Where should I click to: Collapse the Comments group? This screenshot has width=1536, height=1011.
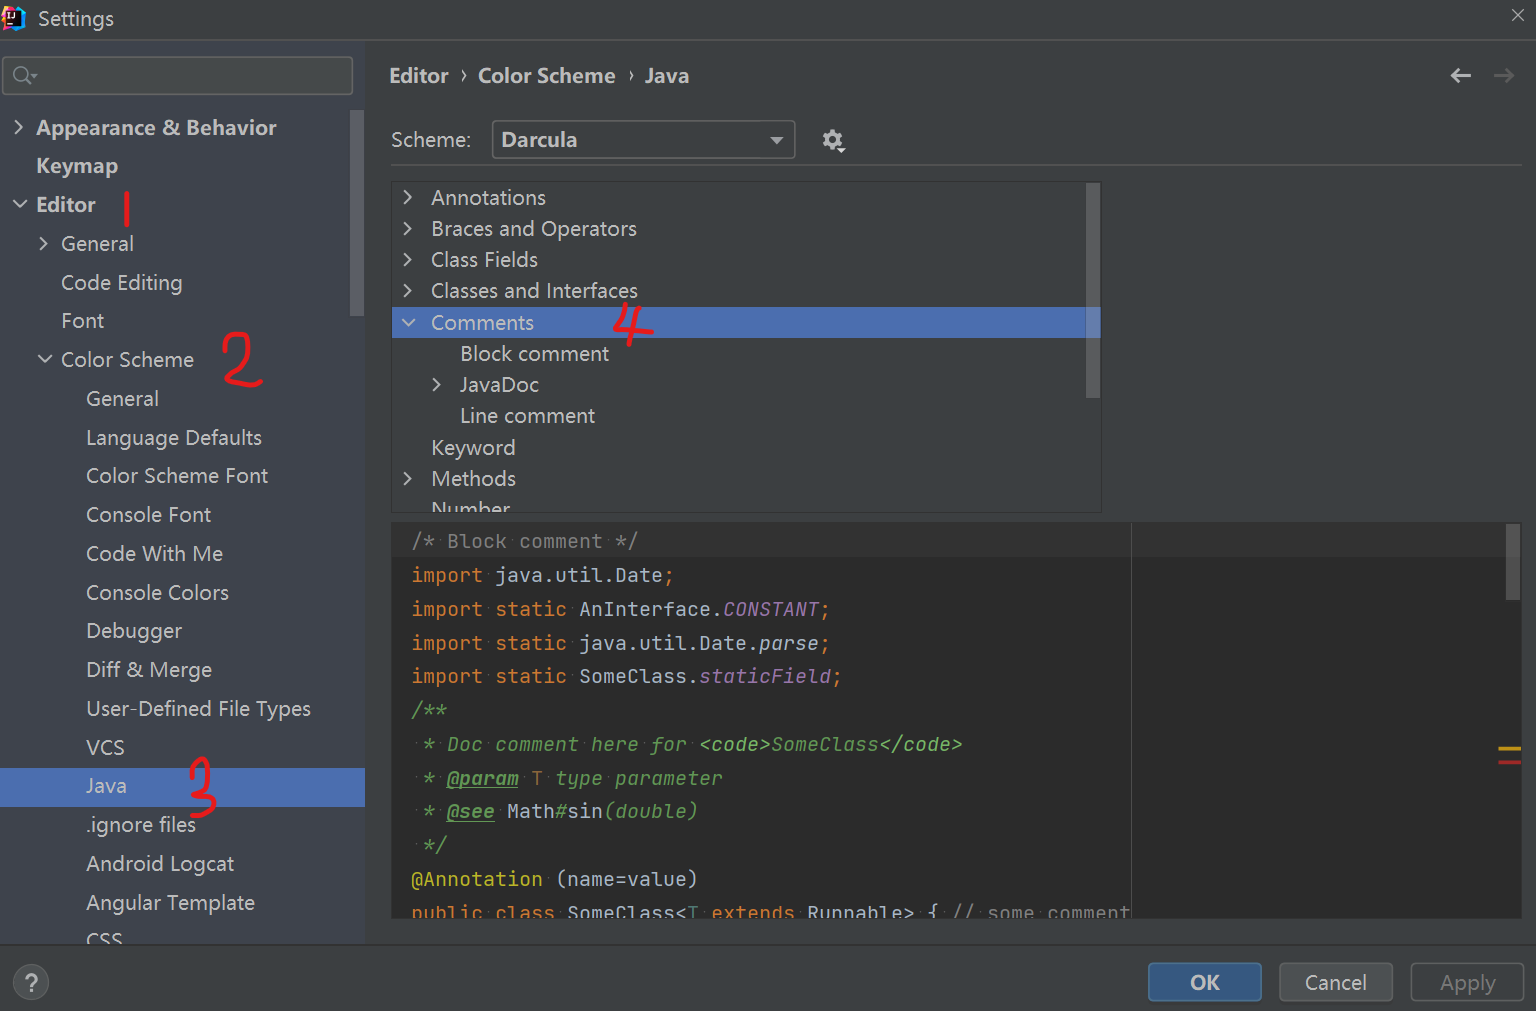(408, 323)
